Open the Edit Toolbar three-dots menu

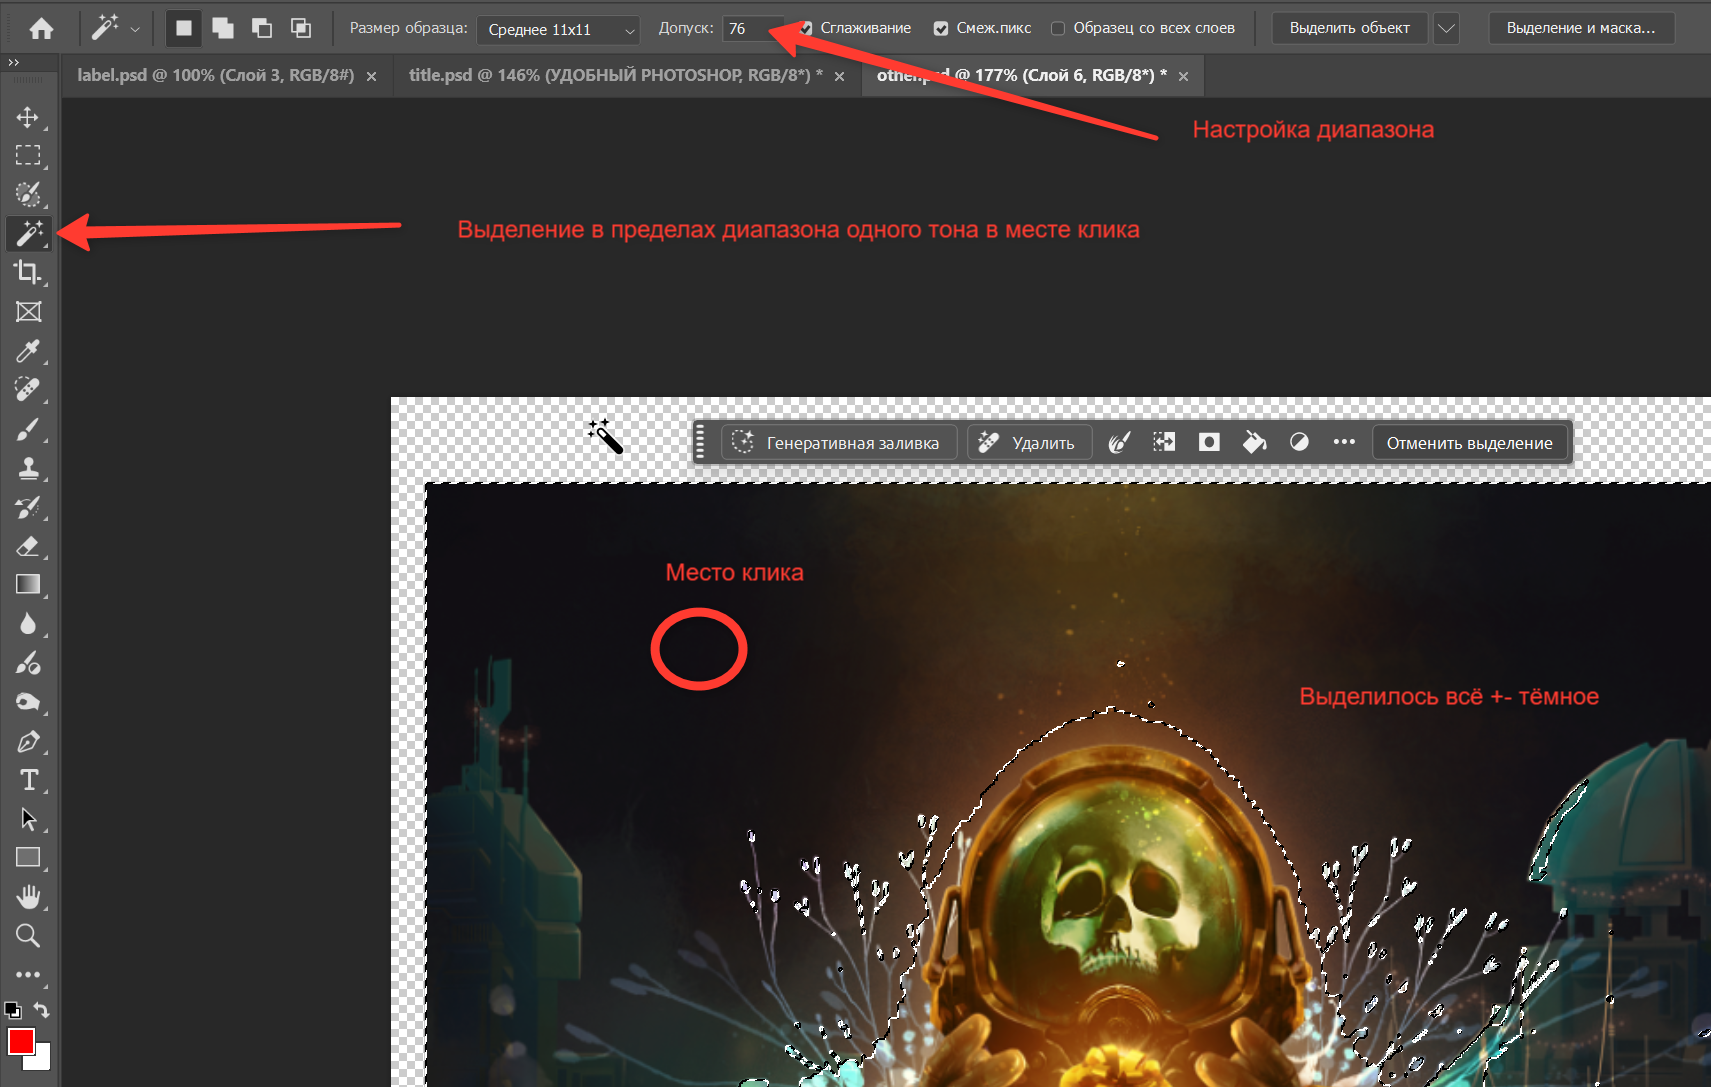(x=28, y=974)
